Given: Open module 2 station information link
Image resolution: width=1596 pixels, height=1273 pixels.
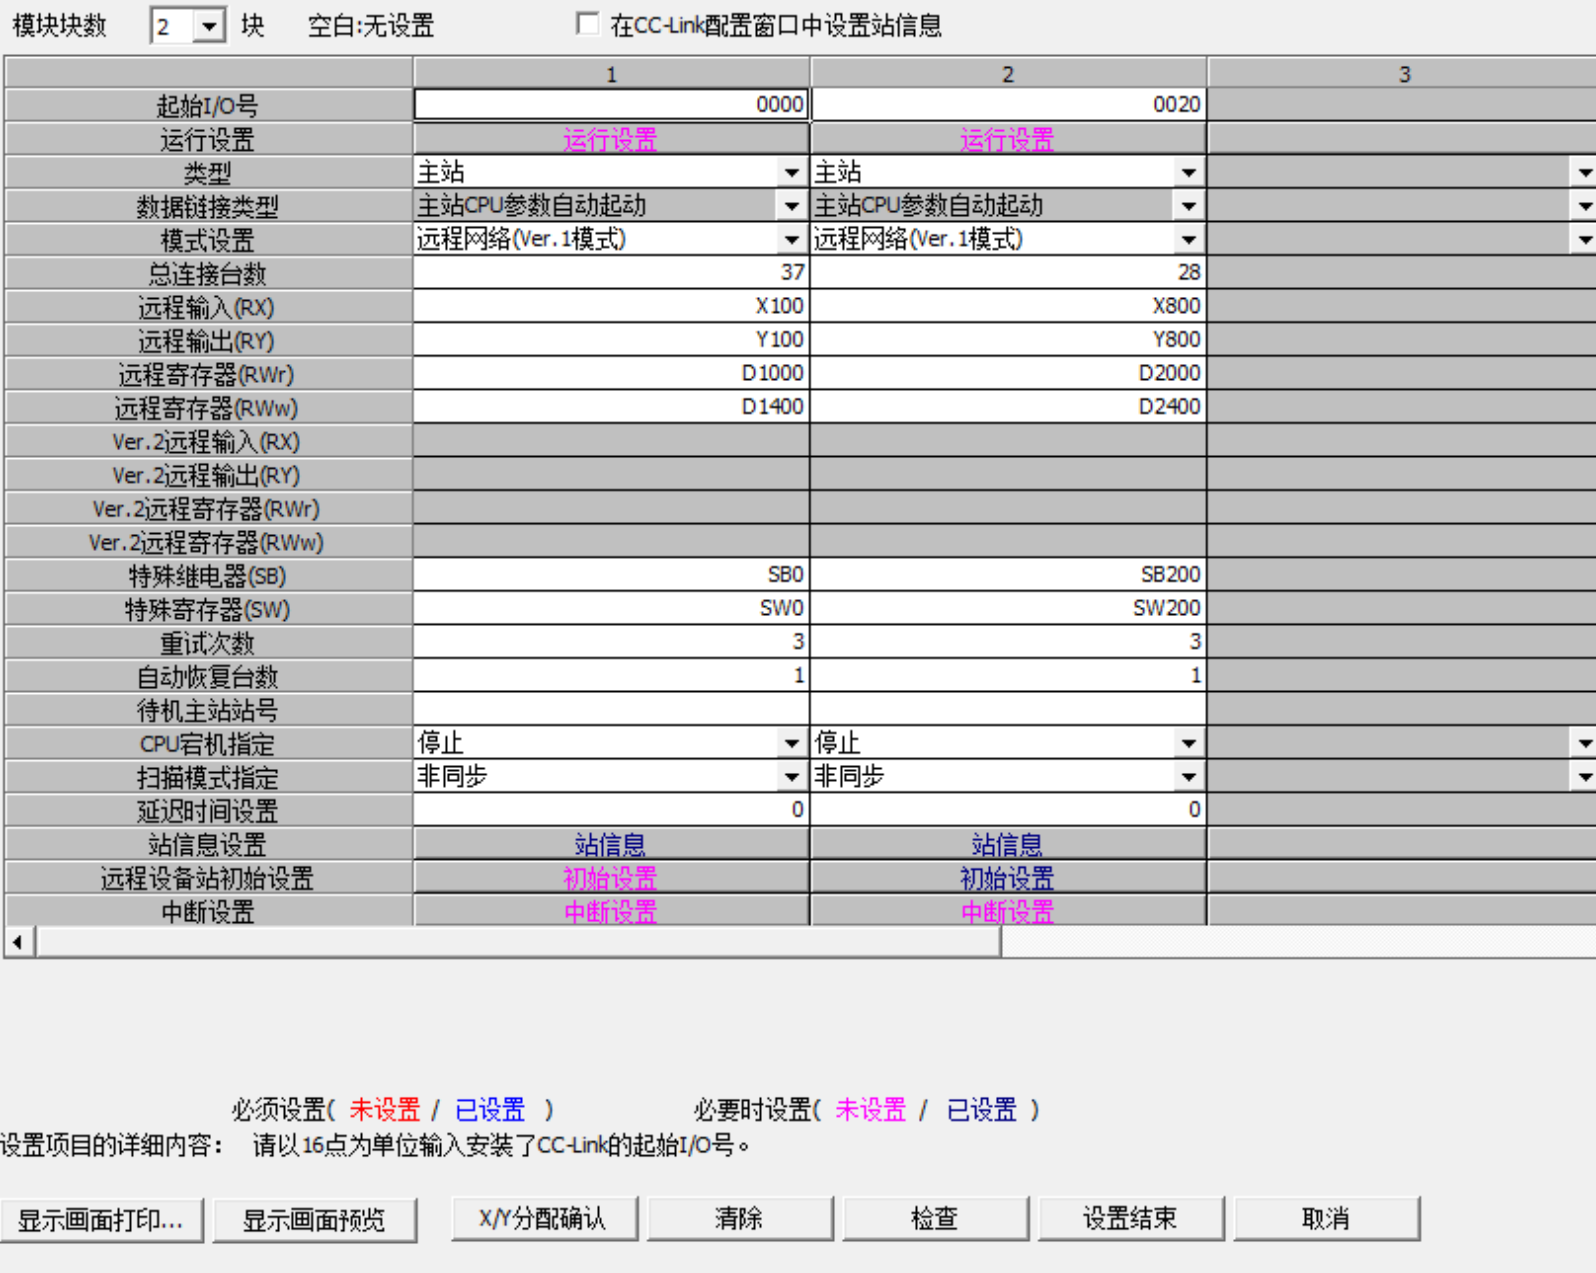Looking at the screenshot, I should [x=1006, y=845].
